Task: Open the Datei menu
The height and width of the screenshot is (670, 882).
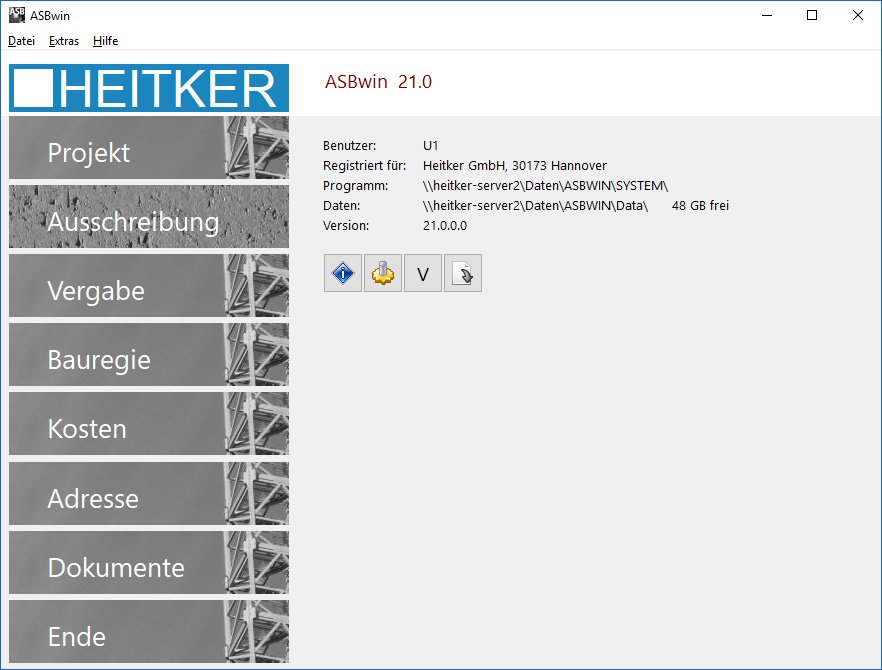Action: 21,41
